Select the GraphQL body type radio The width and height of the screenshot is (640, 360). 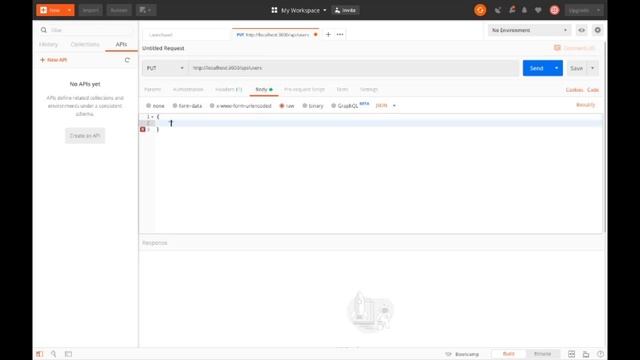(333, 106)
